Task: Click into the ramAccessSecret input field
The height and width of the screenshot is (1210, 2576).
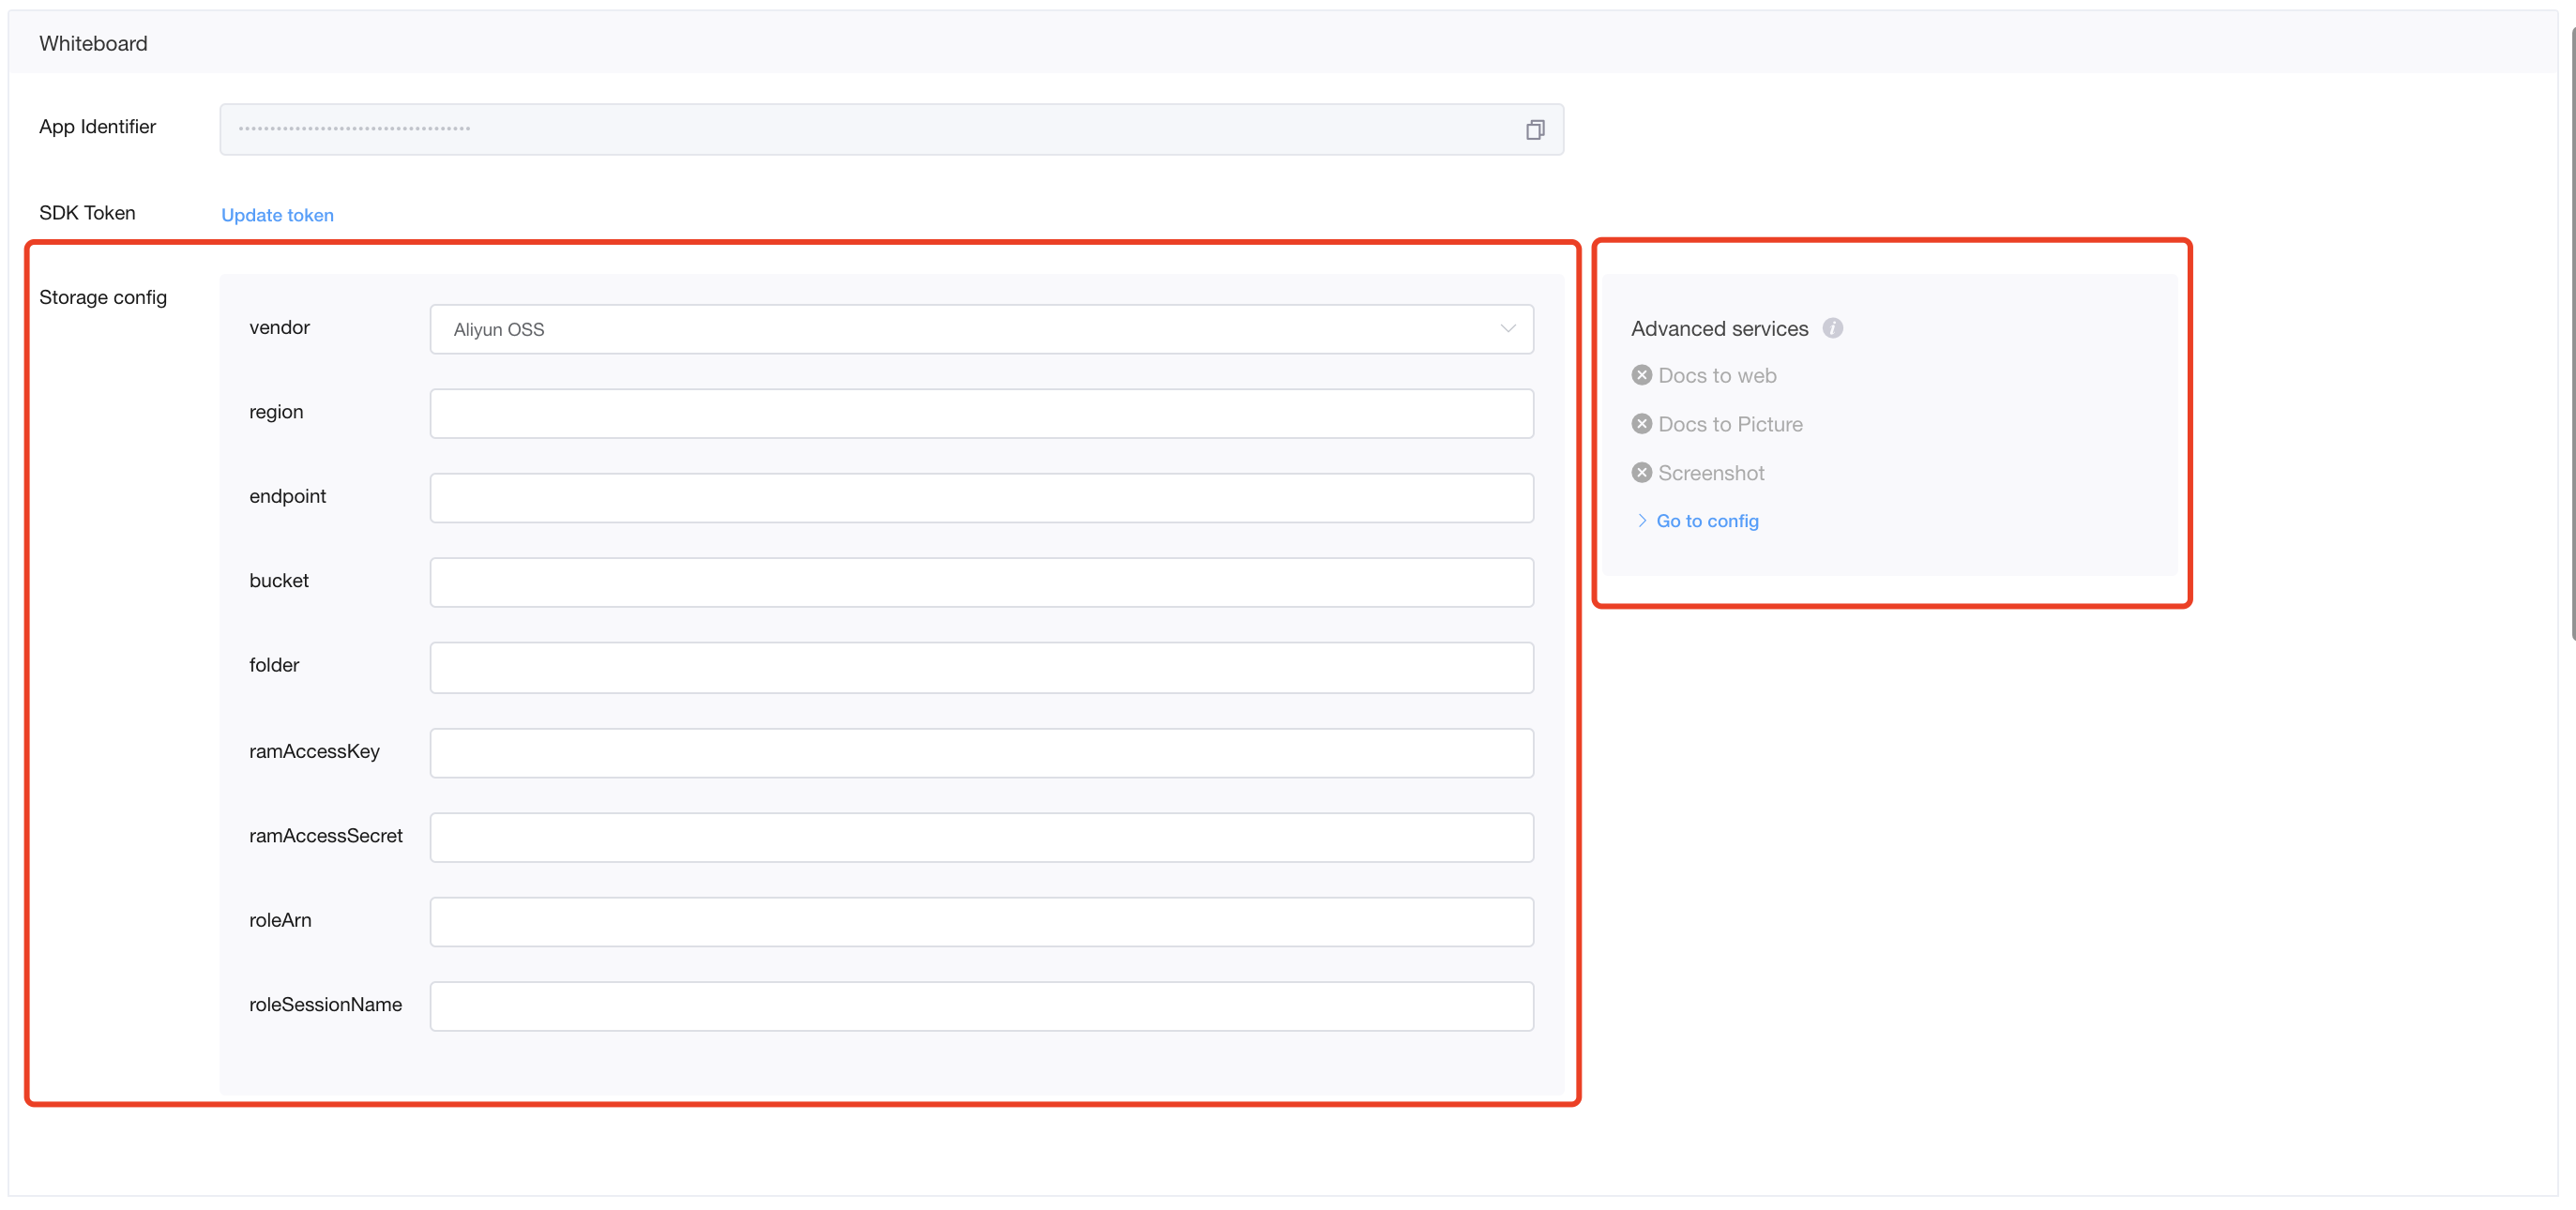Action: (x=981, y=838)
